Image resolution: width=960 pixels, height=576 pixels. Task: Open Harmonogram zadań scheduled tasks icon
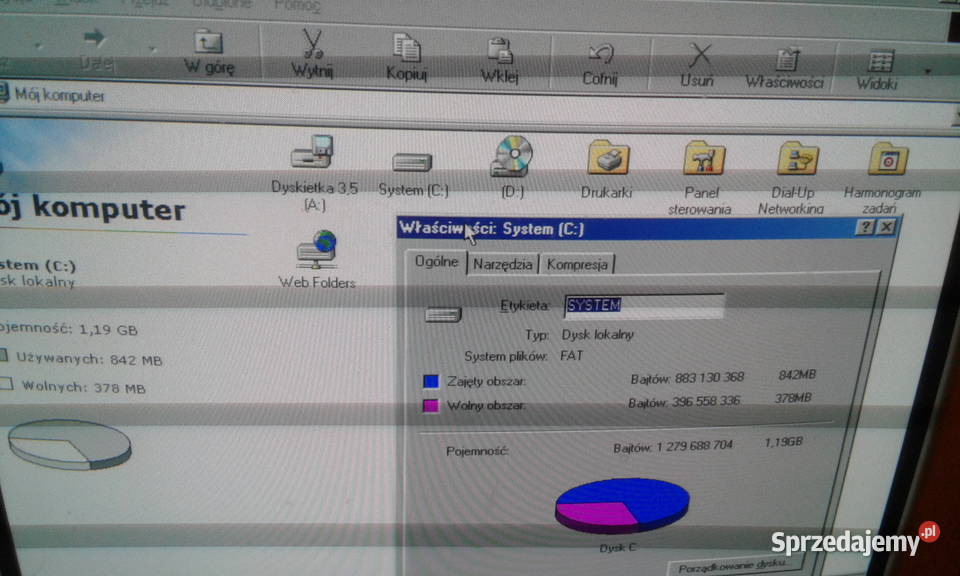coord(886,160)
